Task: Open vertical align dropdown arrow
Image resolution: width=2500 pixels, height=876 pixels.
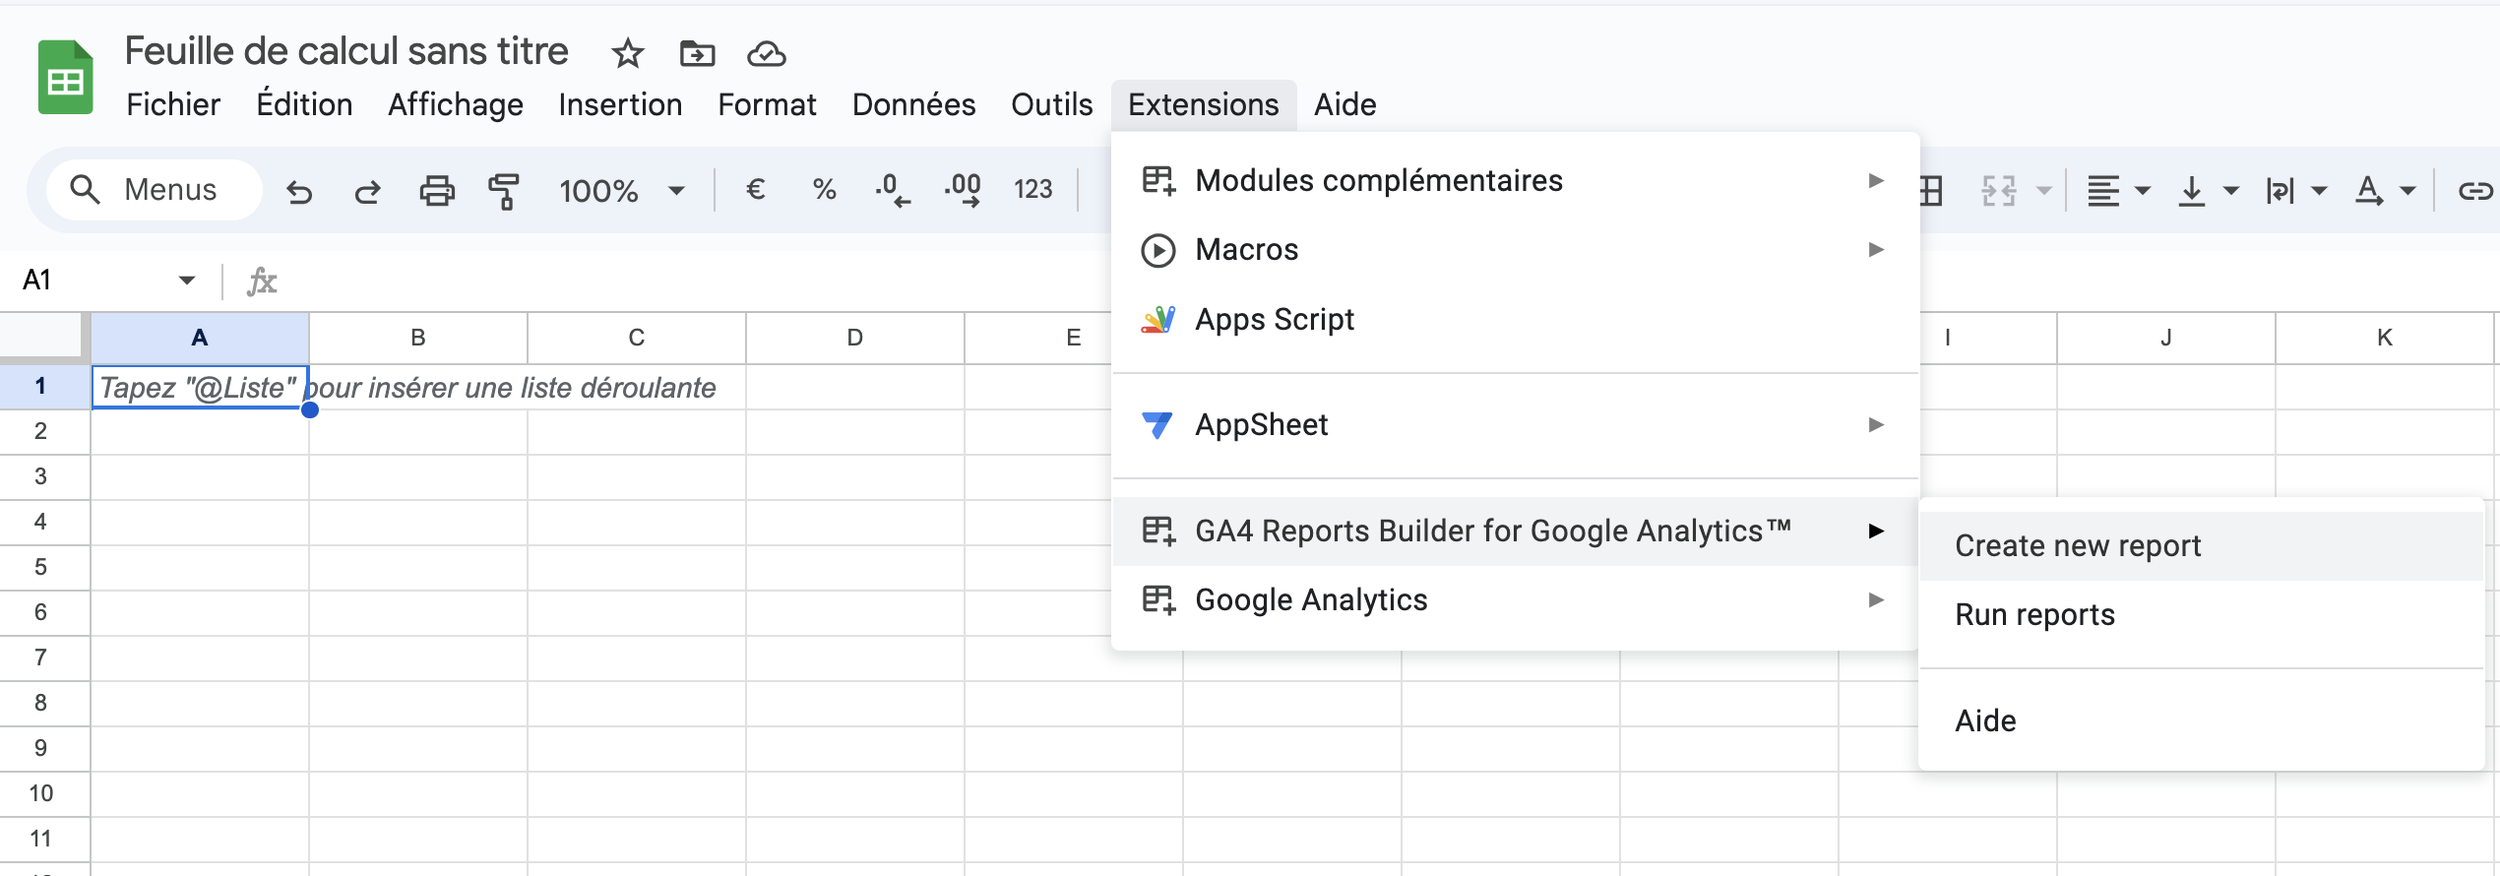Action: 2231,190
